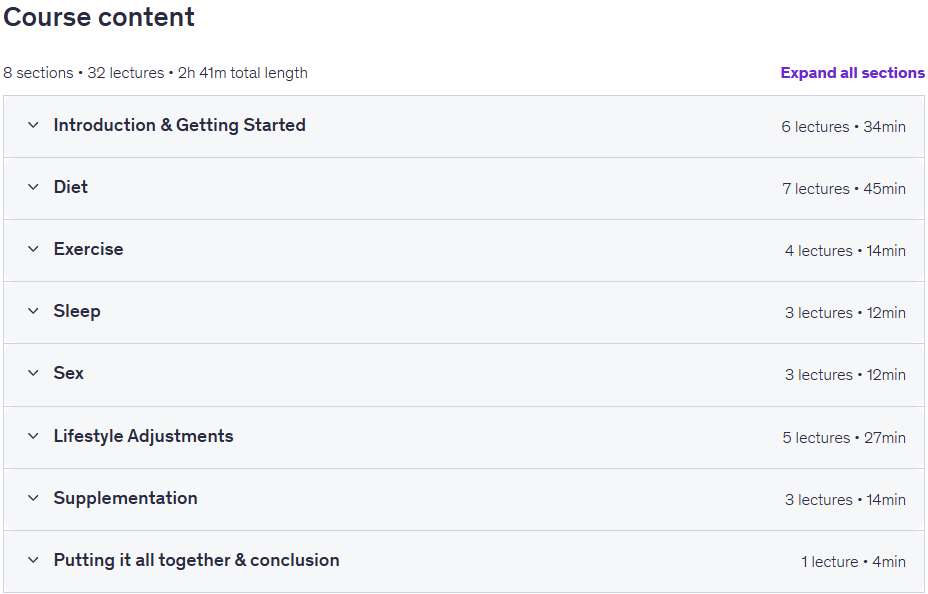Open the Lifestyle Adjustments heading
The width and height of the screenshot is (928, 594).
pos(143,436)
